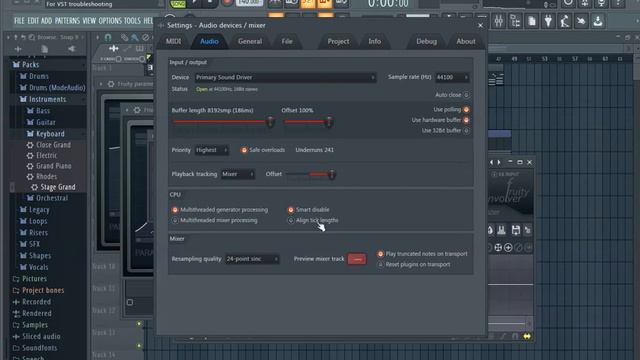Open the mixer from the toolbar icon
The height and width of the screenshot is (360, 640).
(x=499, y=21)
